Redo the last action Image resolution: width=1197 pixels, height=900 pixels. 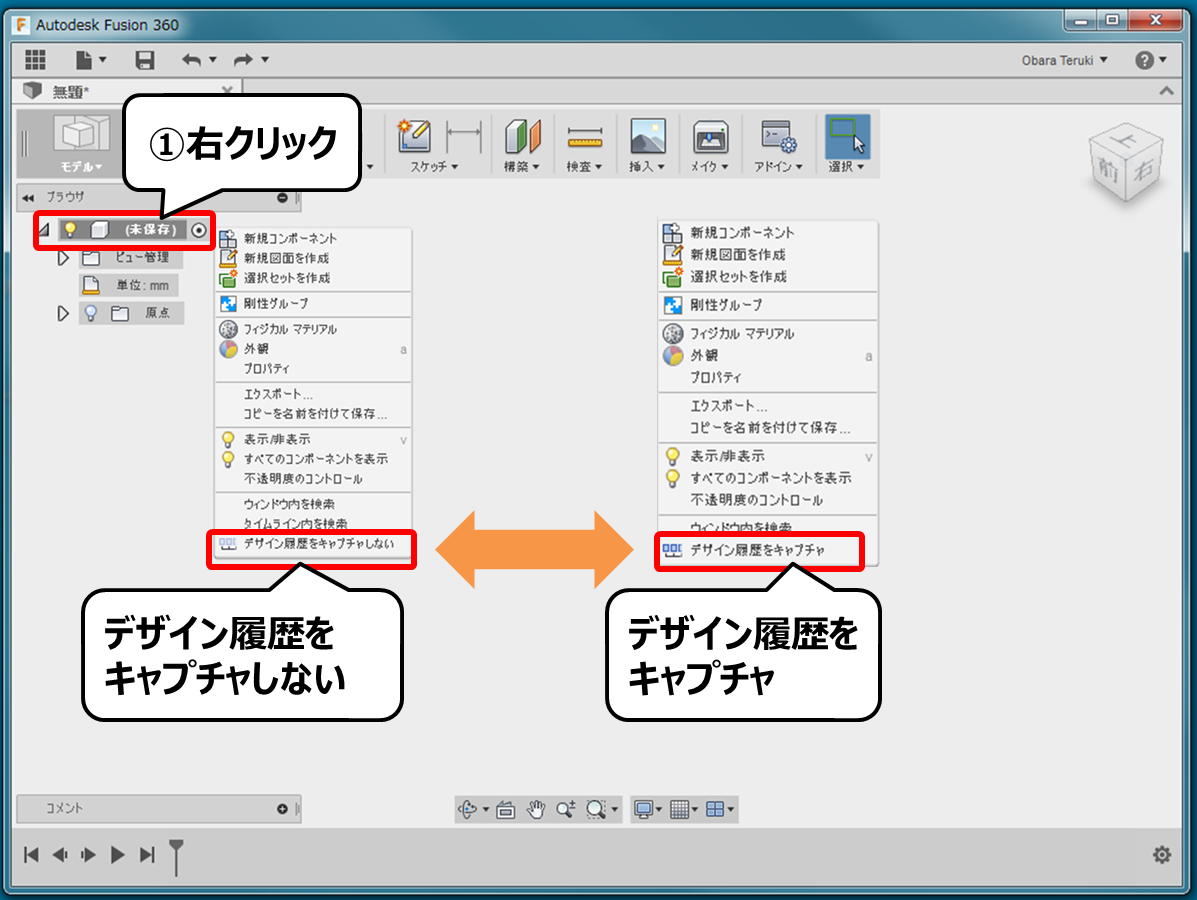[243, 60]
